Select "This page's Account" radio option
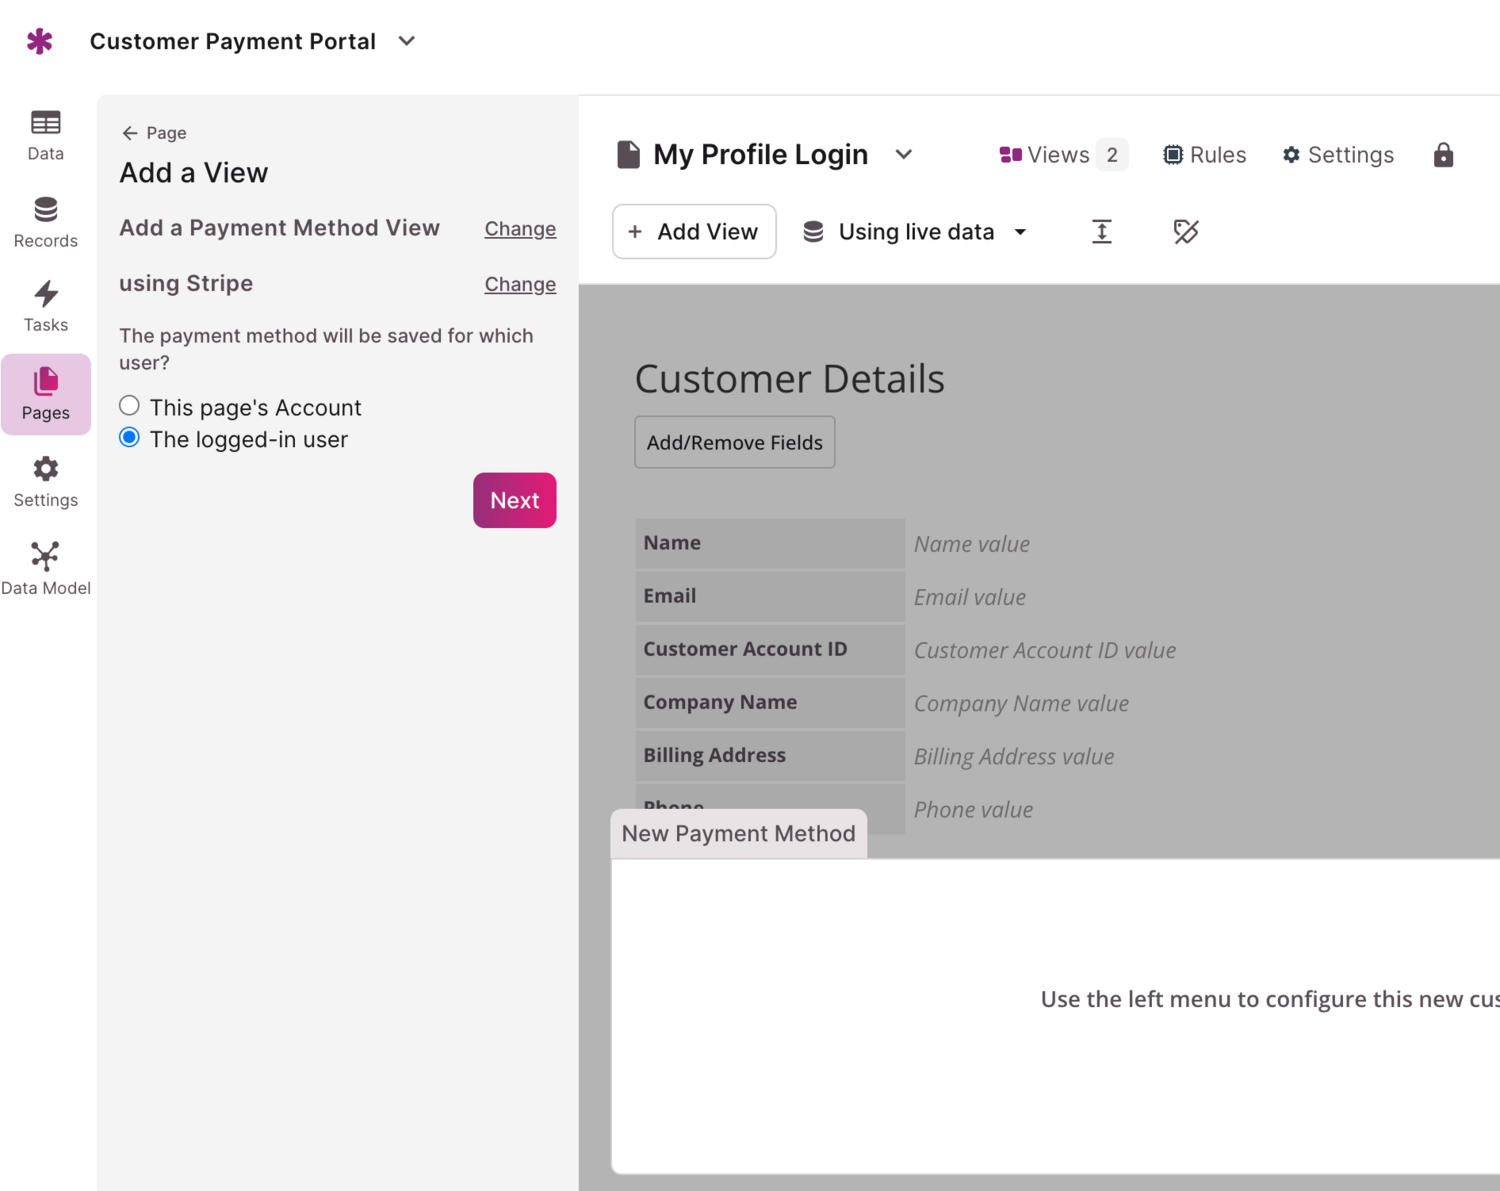Image resolution: width=1500 pixels, height=1191 pixels. [x=129, y=406]
